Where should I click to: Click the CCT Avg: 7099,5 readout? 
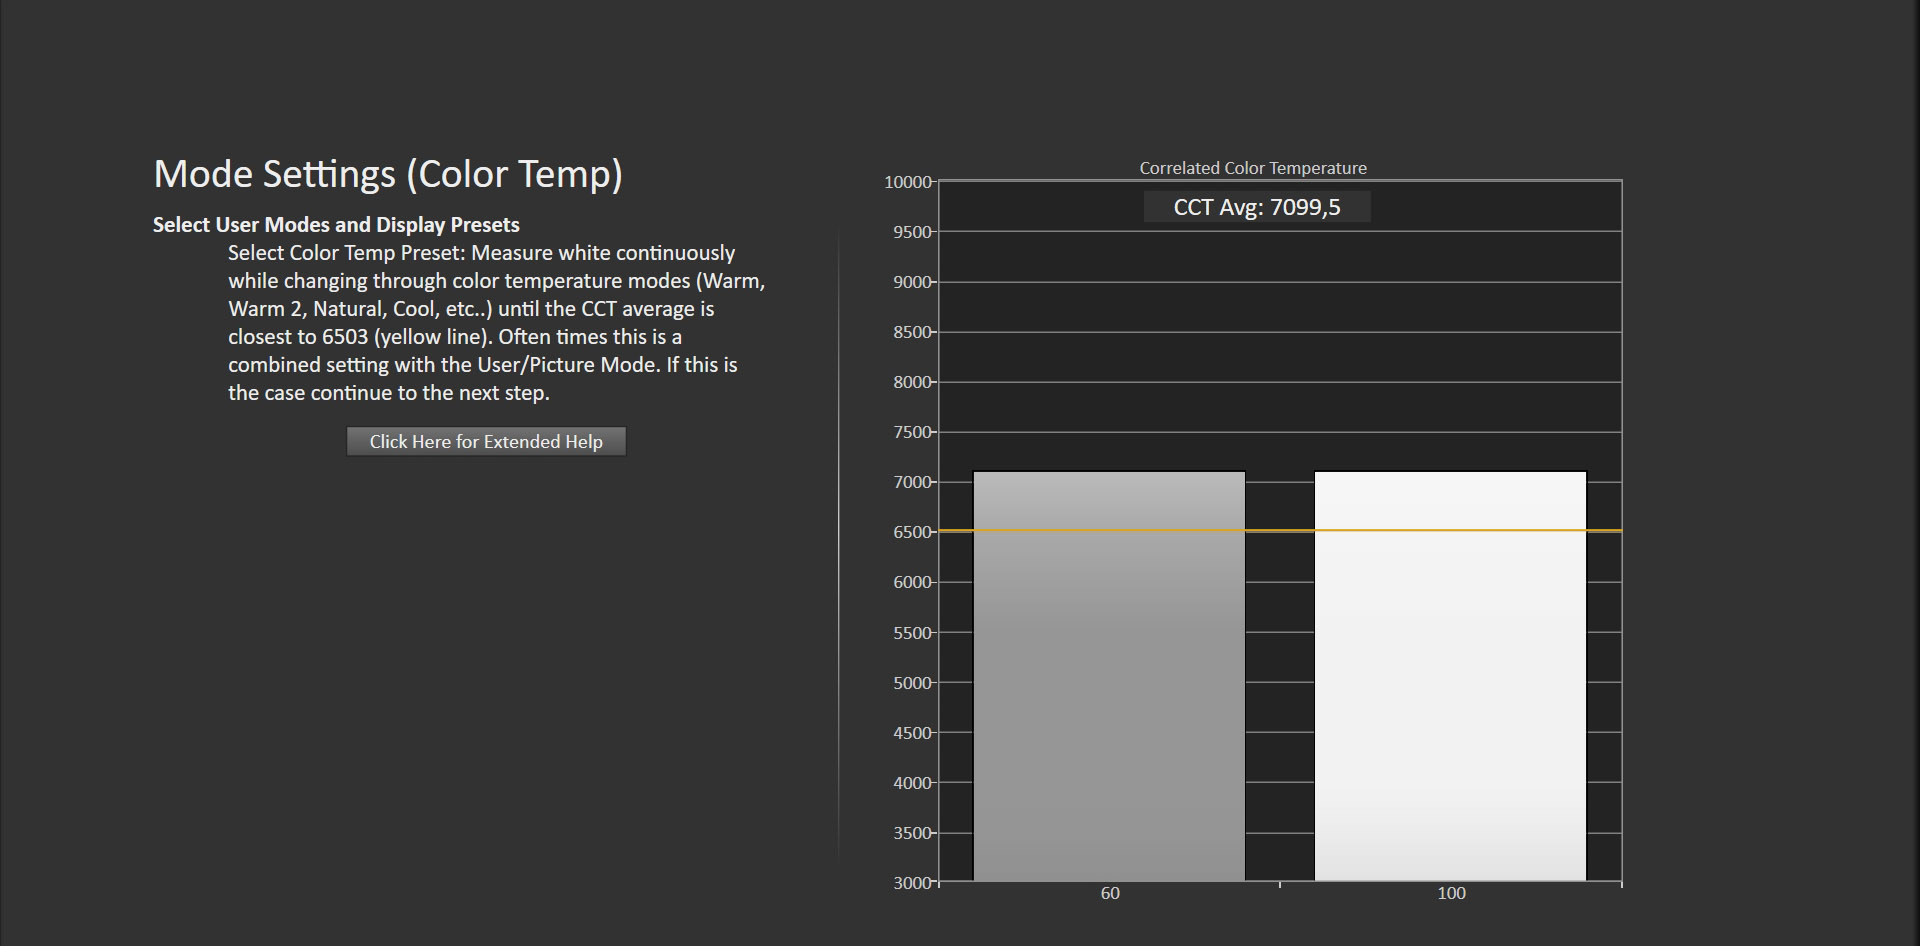point(1257,207)
